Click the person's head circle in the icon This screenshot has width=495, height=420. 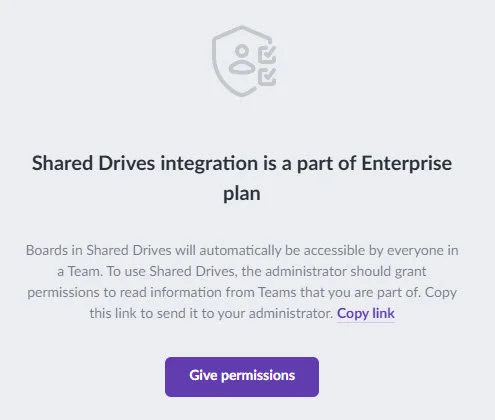coord(242,51)
